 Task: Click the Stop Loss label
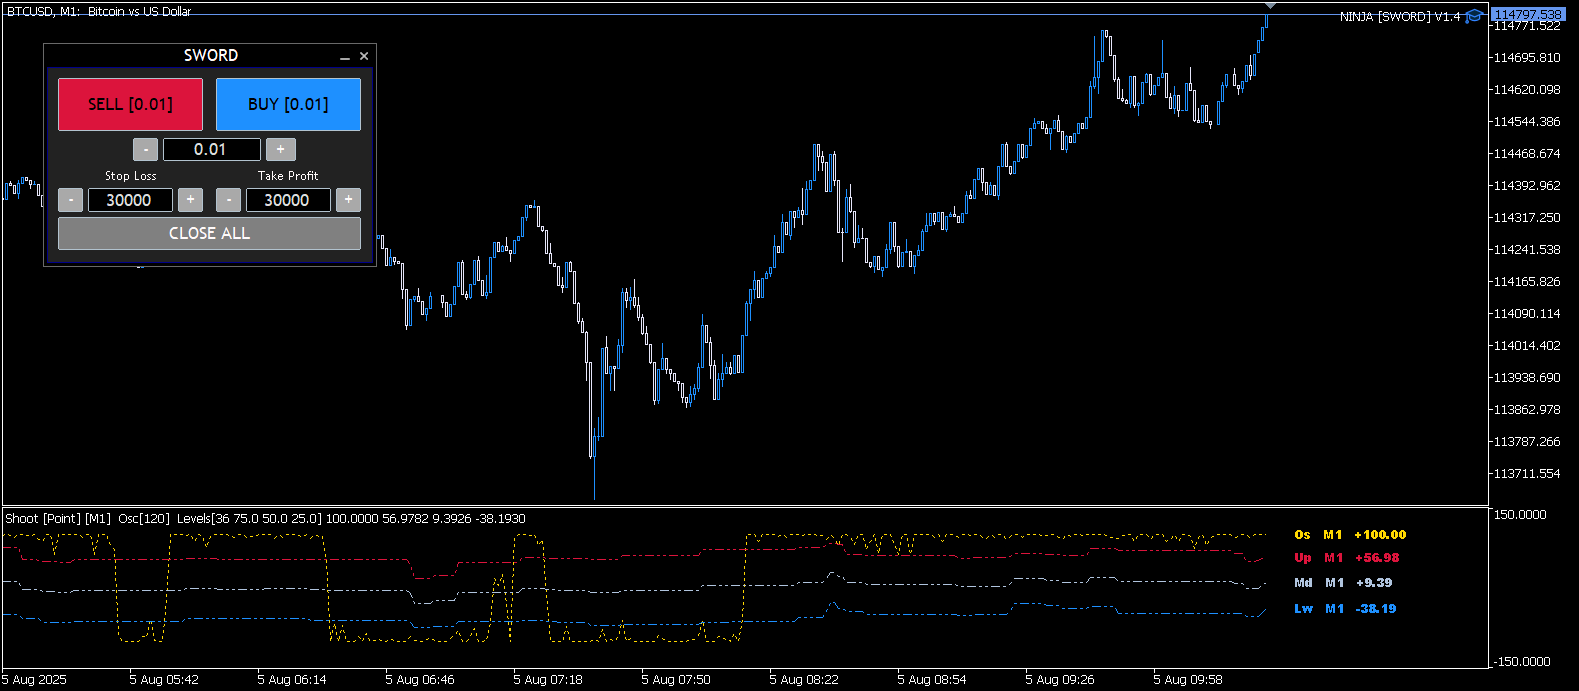(131, 176)
